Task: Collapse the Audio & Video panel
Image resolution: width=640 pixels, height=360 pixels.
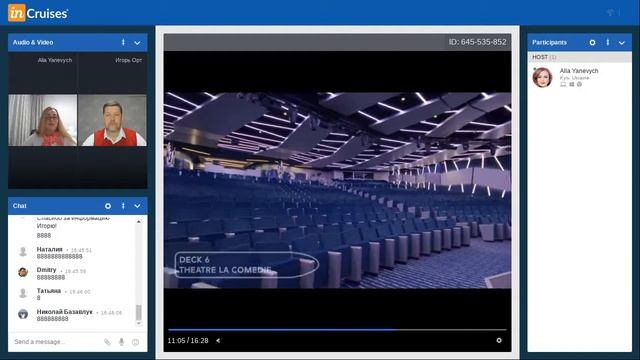Action: coord(137,43)
